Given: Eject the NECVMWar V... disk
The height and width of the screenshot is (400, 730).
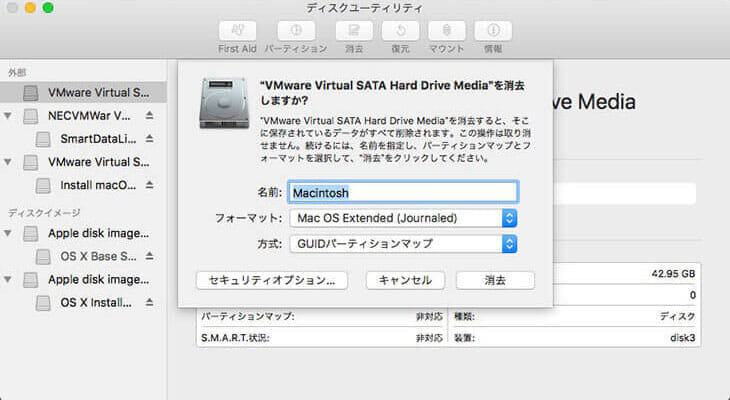Looking at the screenshot, I should coord(149,115).
